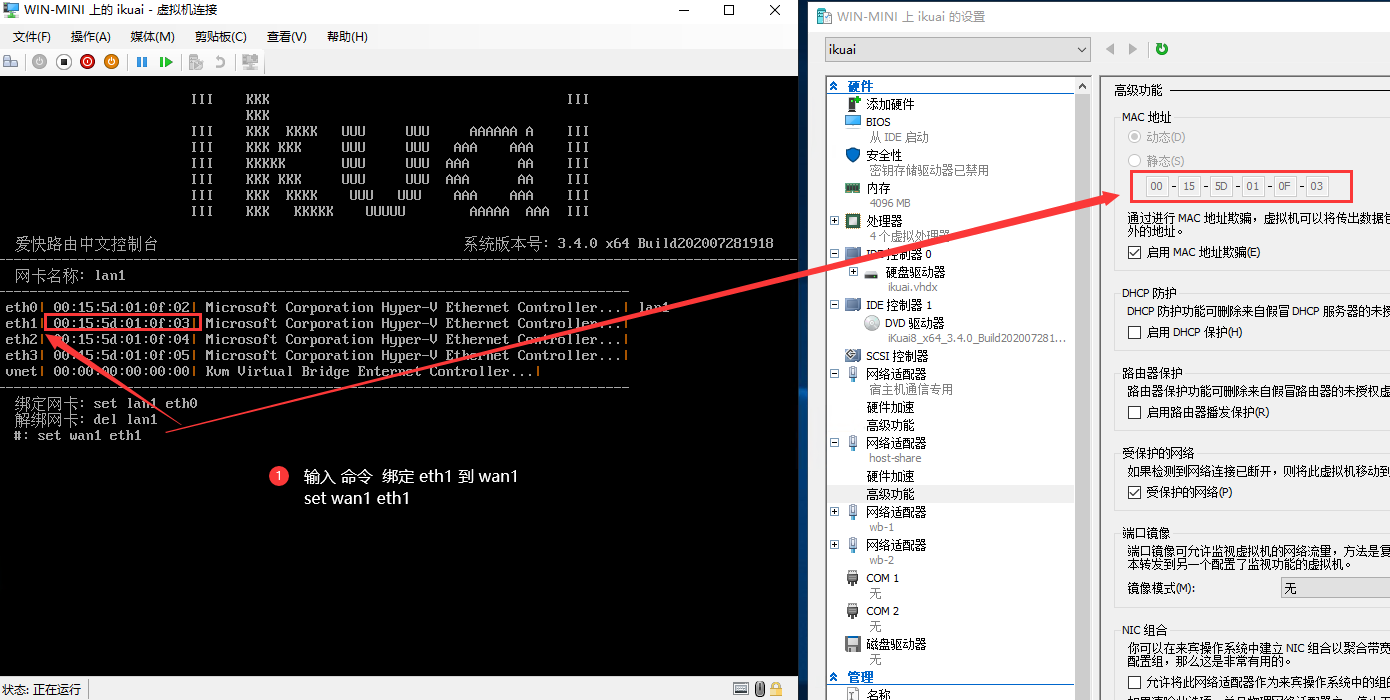Open the 镜像模式 dropdown showing 无

[1335, 588]
